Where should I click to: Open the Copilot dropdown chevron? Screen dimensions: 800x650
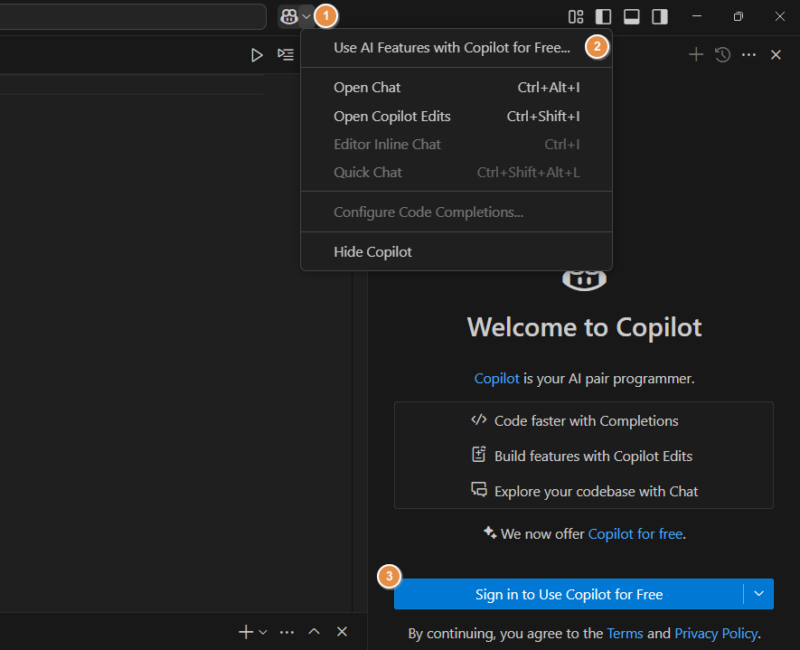(305, 16)
